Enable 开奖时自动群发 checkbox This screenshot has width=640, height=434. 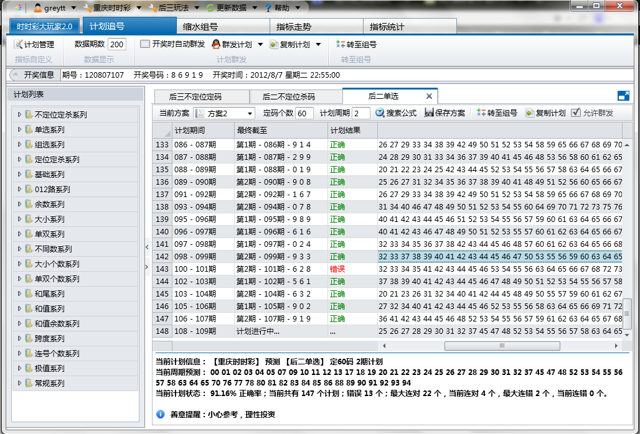click(145, 45)
